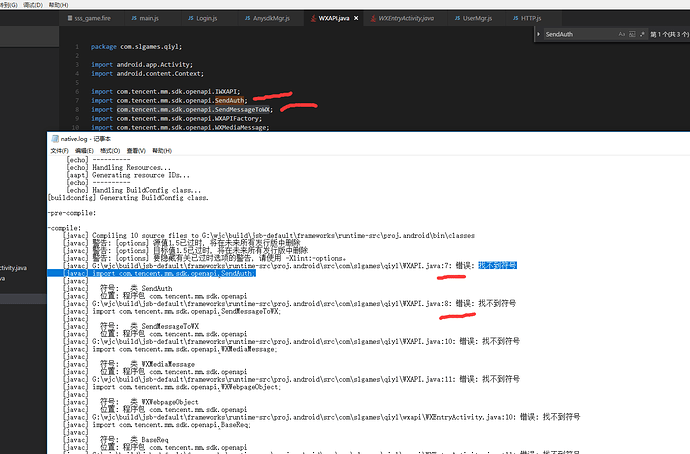Expand the replace field arrow in find widget
Viewport: 690px width, 454px height.
click(x=538, y=34)
